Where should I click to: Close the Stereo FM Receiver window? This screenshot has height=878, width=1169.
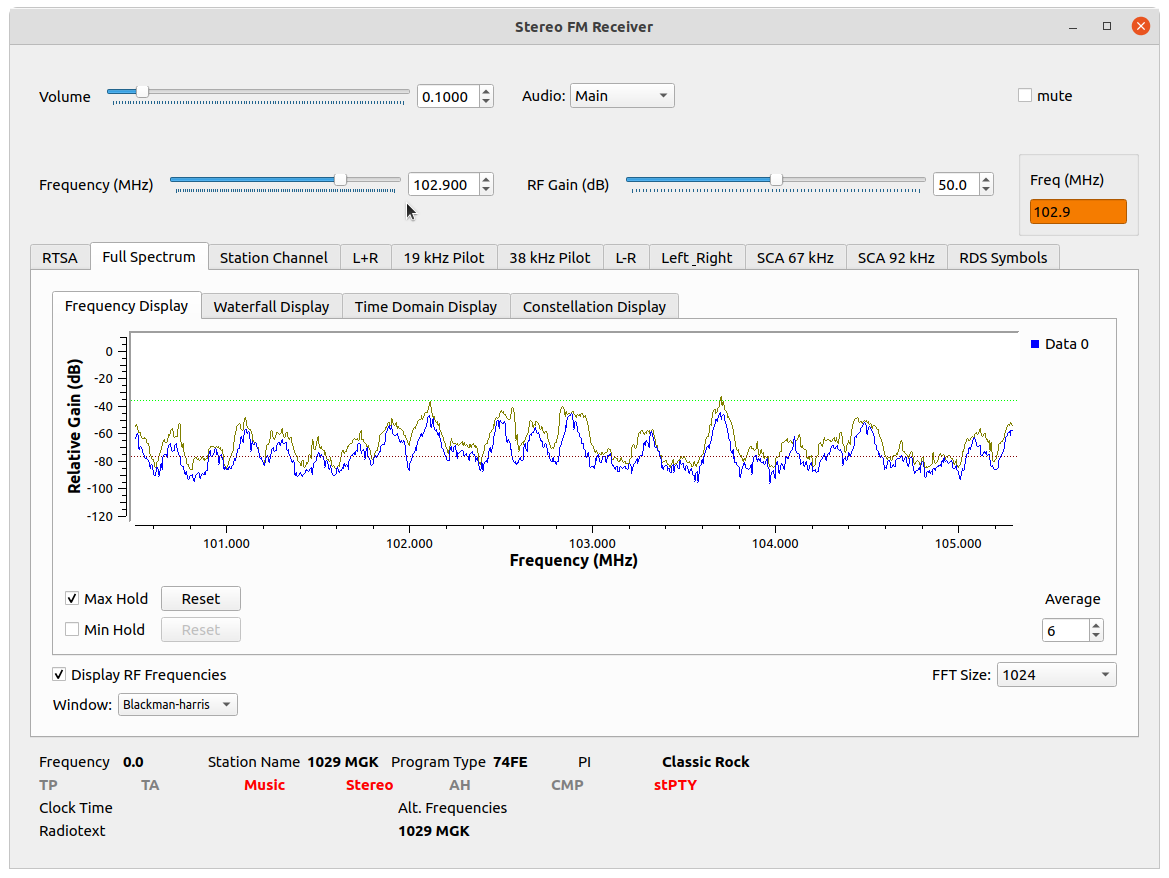1140,27
